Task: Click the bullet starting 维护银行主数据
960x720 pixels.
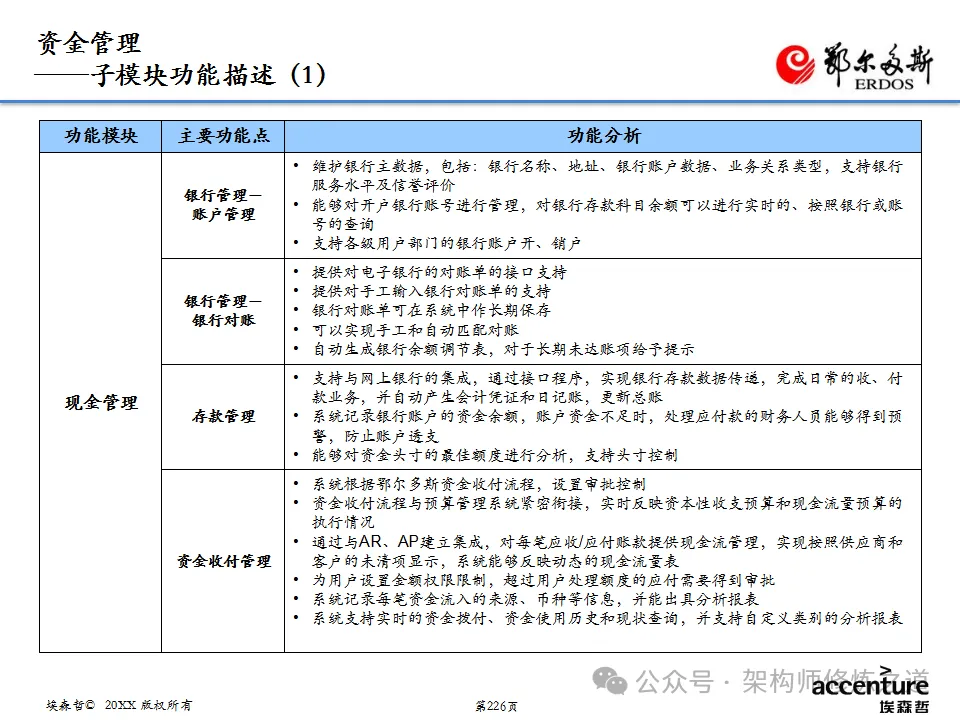Action: click(x=607, y=176)
